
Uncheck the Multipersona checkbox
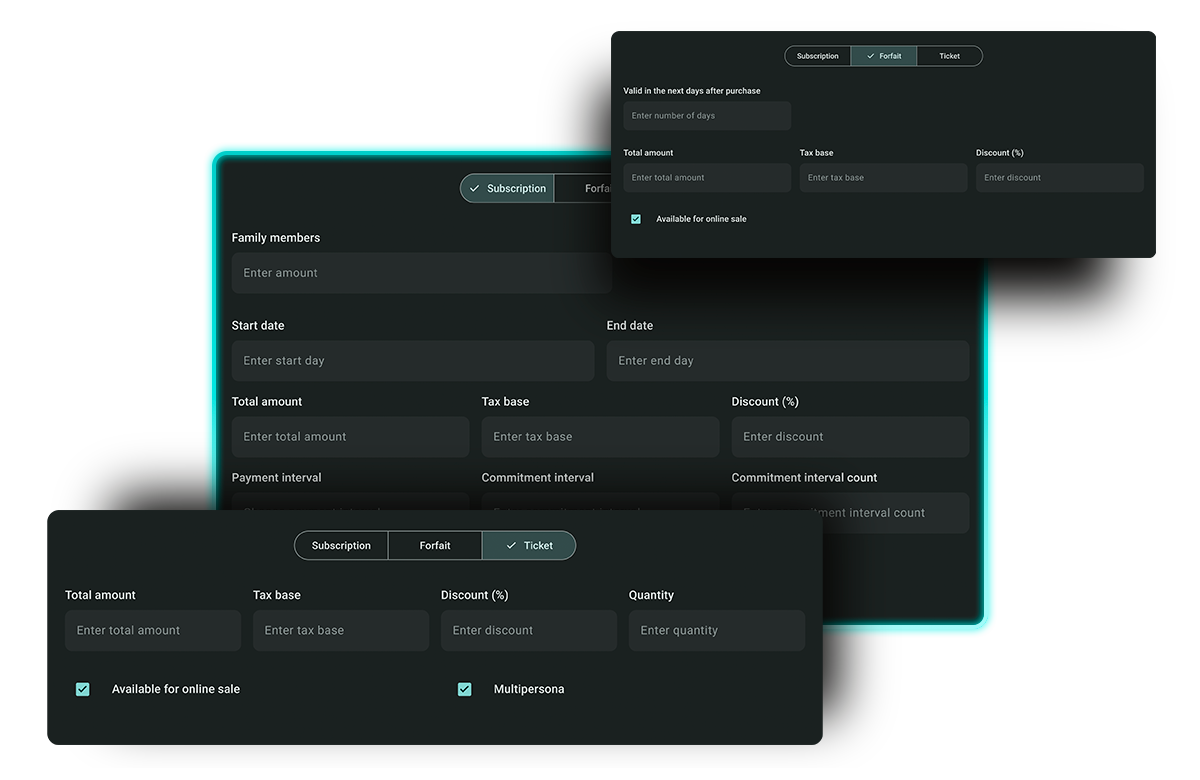(x=465, y=689)
